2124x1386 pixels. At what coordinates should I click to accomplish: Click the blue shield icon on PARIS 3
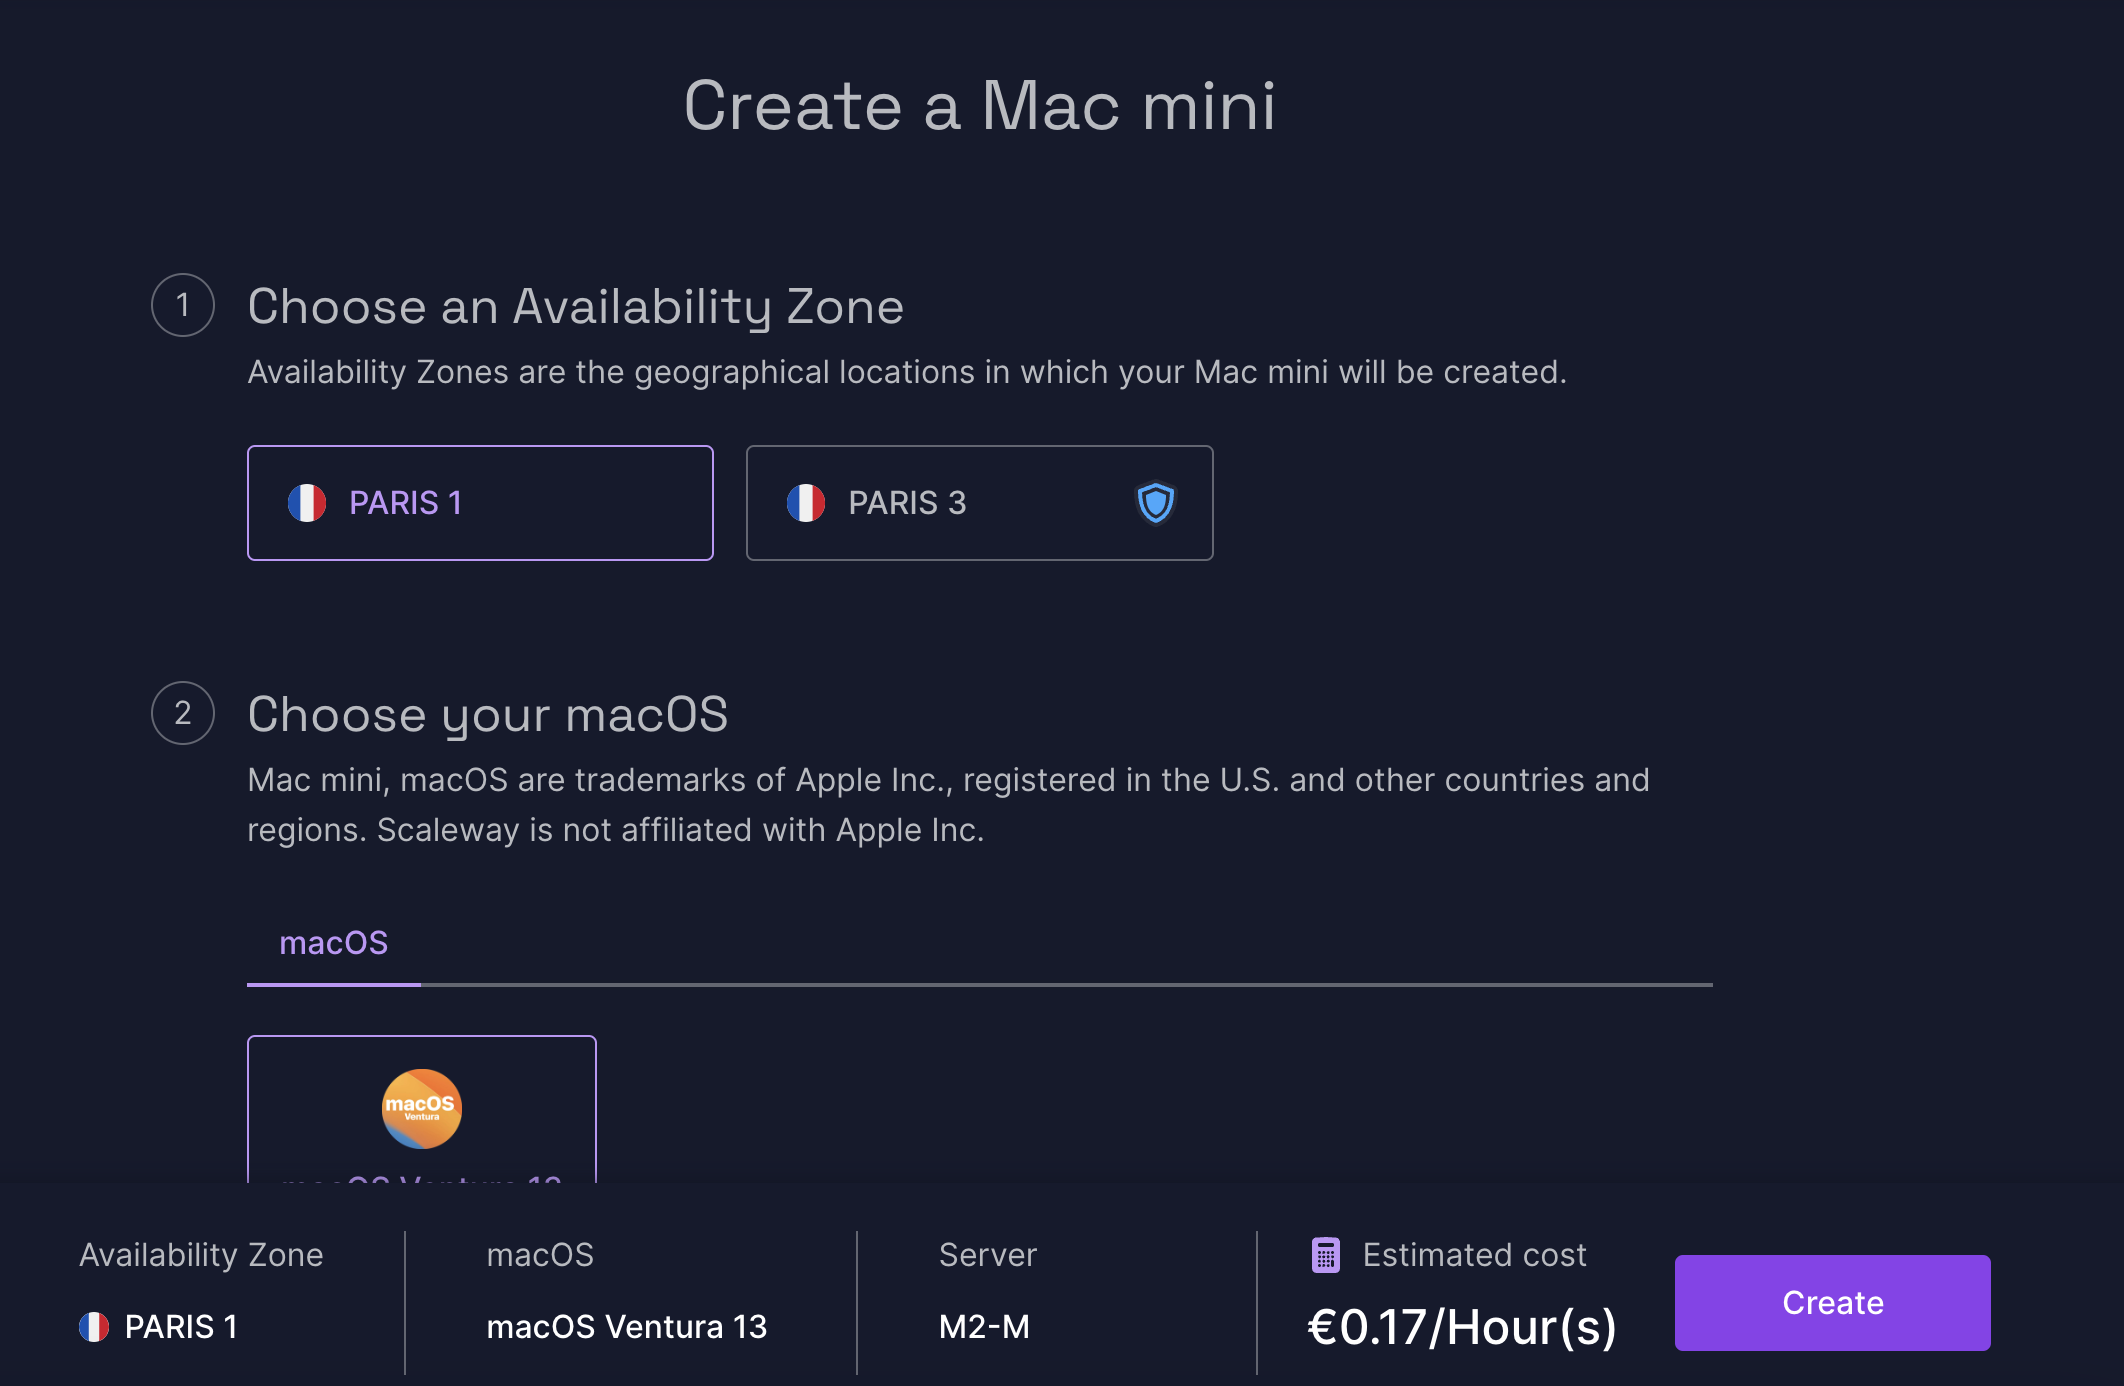[1156, 503]
